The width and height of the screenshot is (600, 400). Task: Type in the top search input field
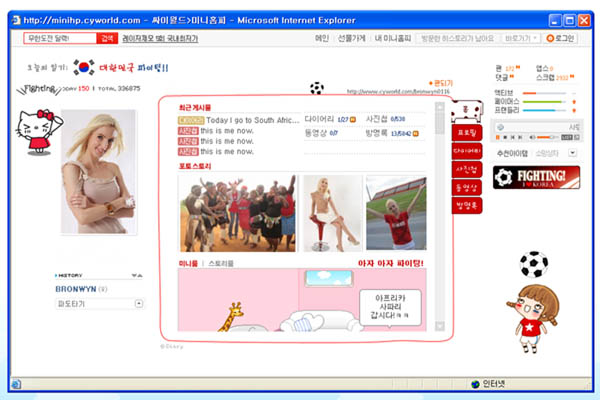pyautogui.click(x=60, y=38)
